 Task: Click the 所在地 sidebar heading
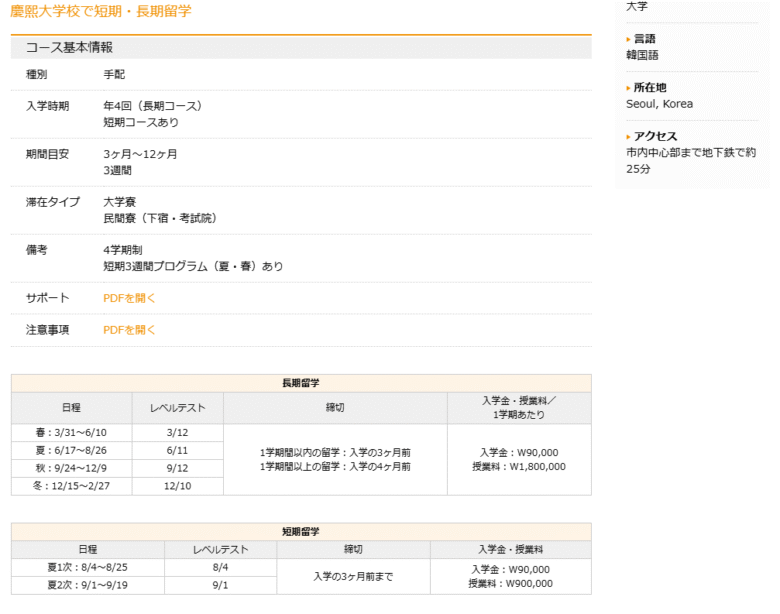pyautogui.click(x=650, y=88)
